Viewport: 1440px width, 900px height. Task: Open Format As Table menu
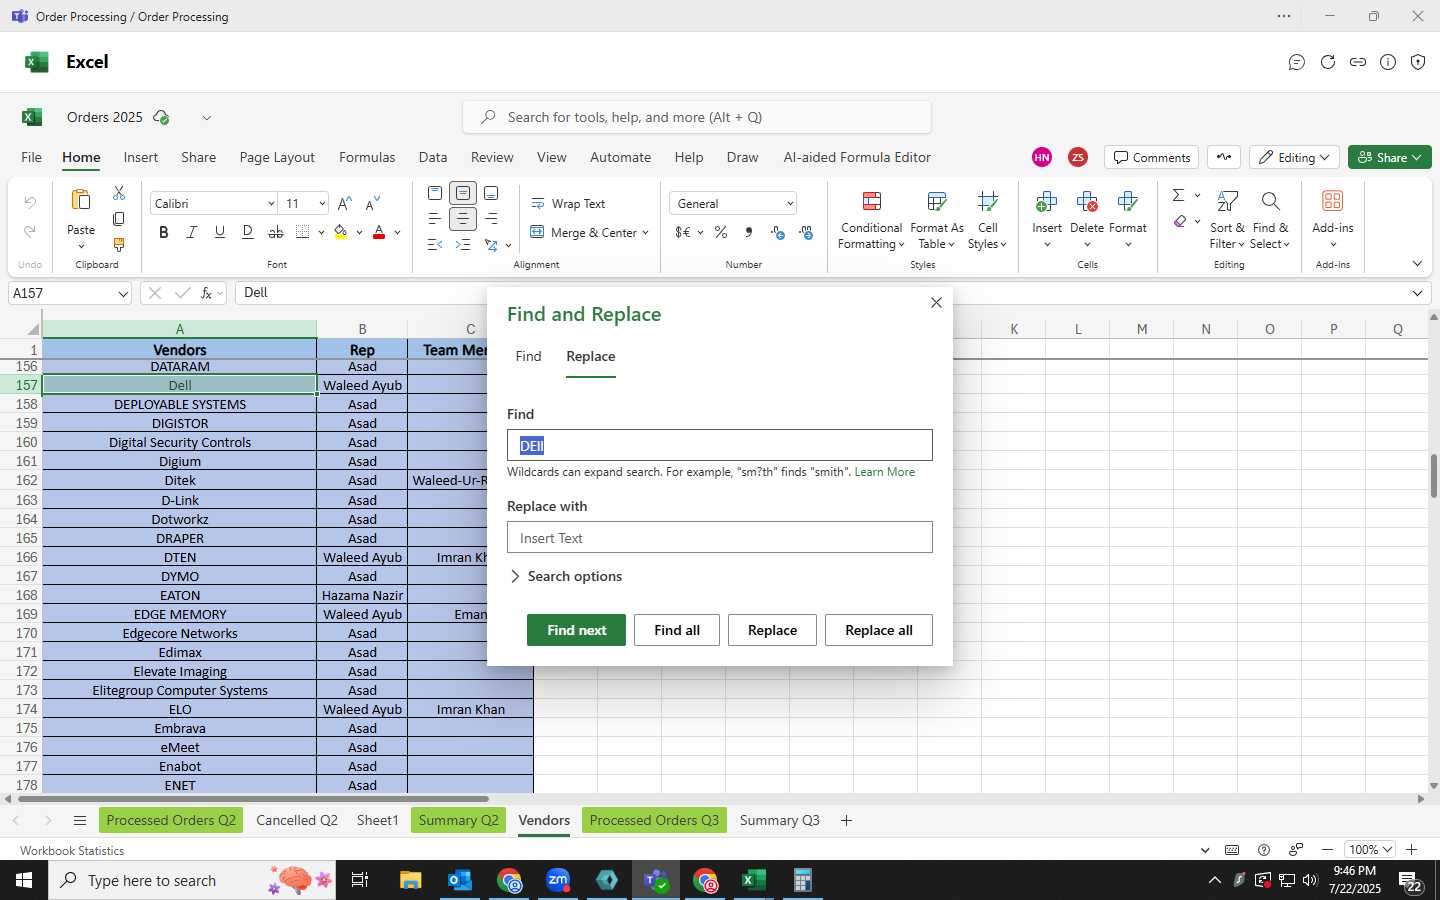(x=937, y=220)
